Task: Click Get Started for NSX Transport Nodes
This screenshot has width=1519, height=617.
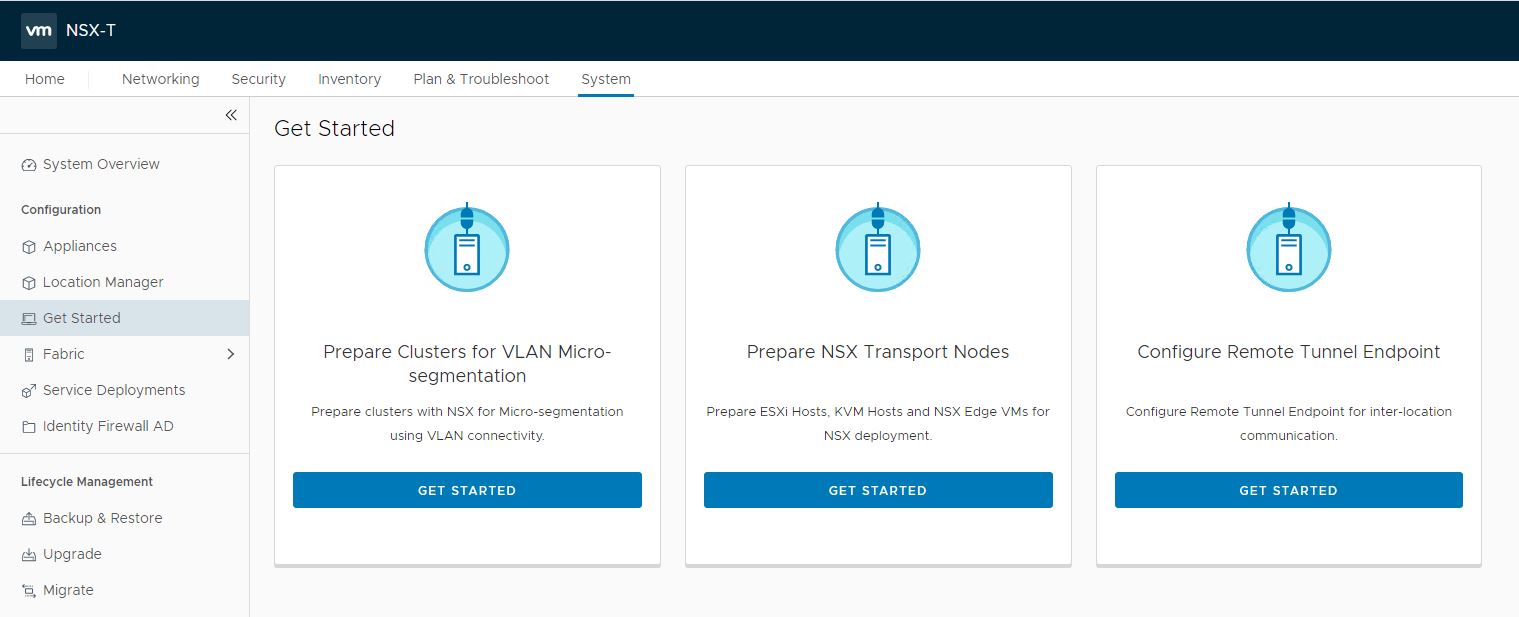Action: pos(878,490)
